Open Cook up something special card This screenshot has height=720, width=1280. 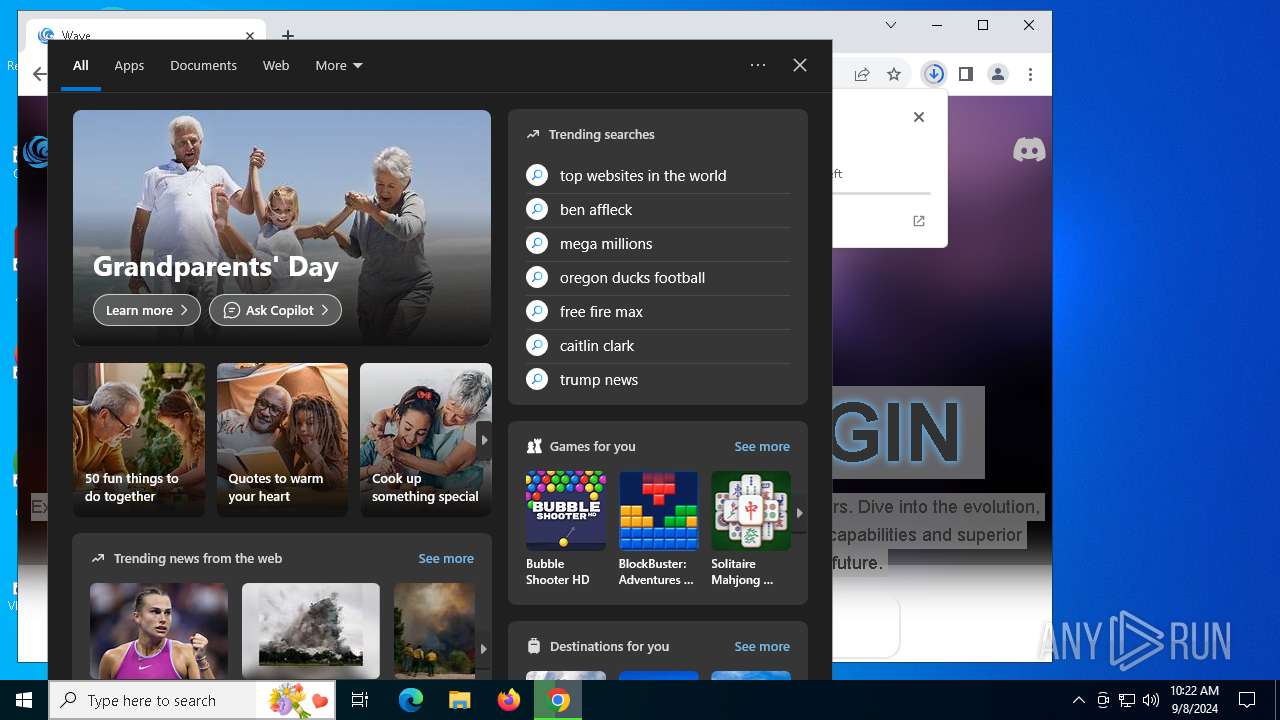click(426, 440)
